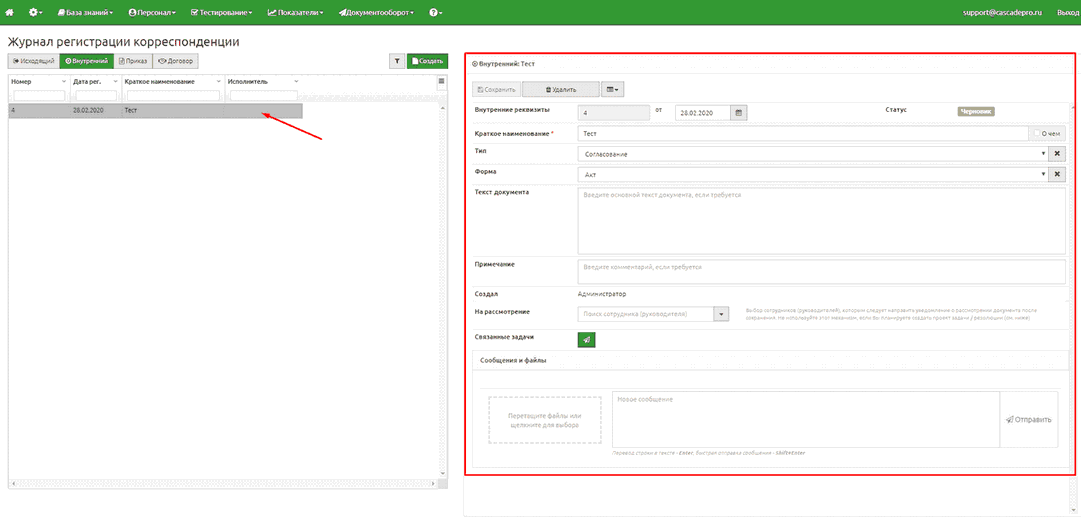The image size is (1081, 519).
Task: Open the Показатели menu
Action: coord(295,12)
